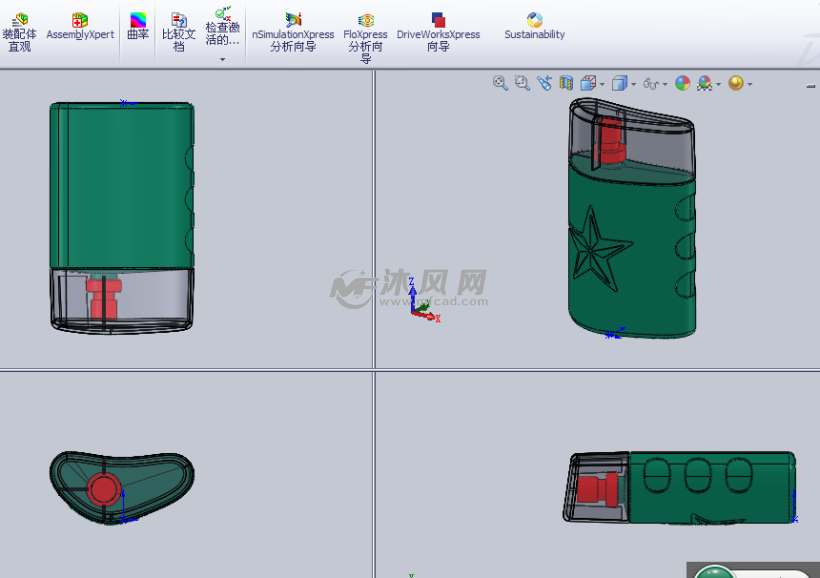Click the Zoom to Fit magnifier icon
The image size is (820, 578).
tap(500, 83)
